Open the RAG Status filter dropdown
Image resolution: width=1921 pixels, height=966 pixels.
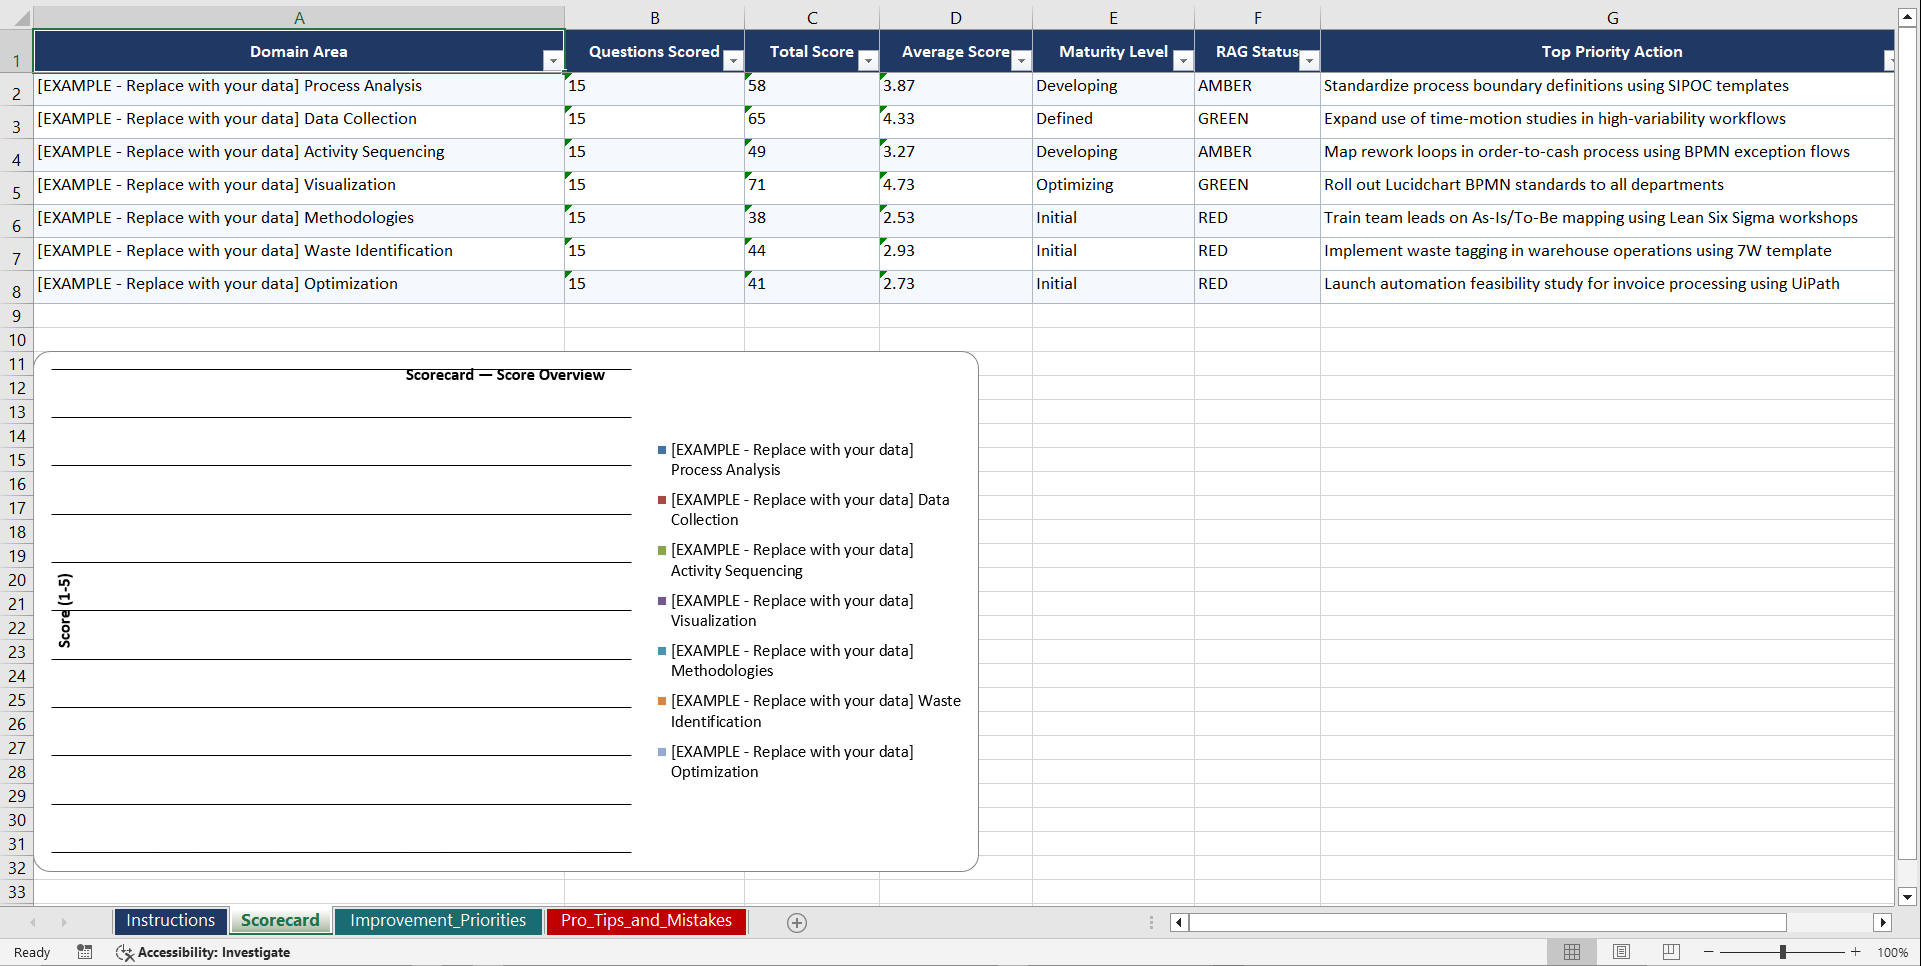click(x=1310, y=61)
